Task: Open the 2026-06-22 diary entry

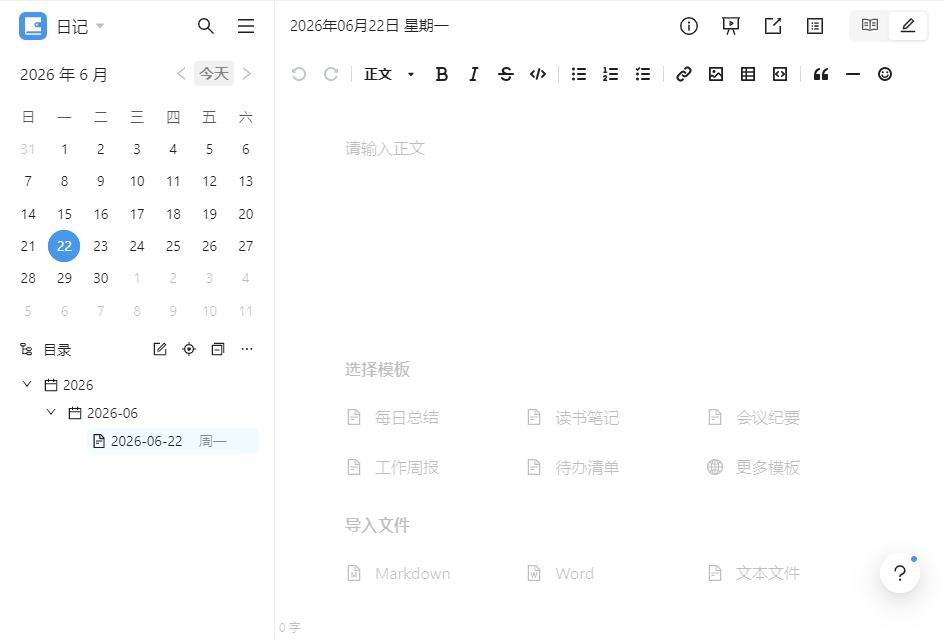Action: [173, 441]
